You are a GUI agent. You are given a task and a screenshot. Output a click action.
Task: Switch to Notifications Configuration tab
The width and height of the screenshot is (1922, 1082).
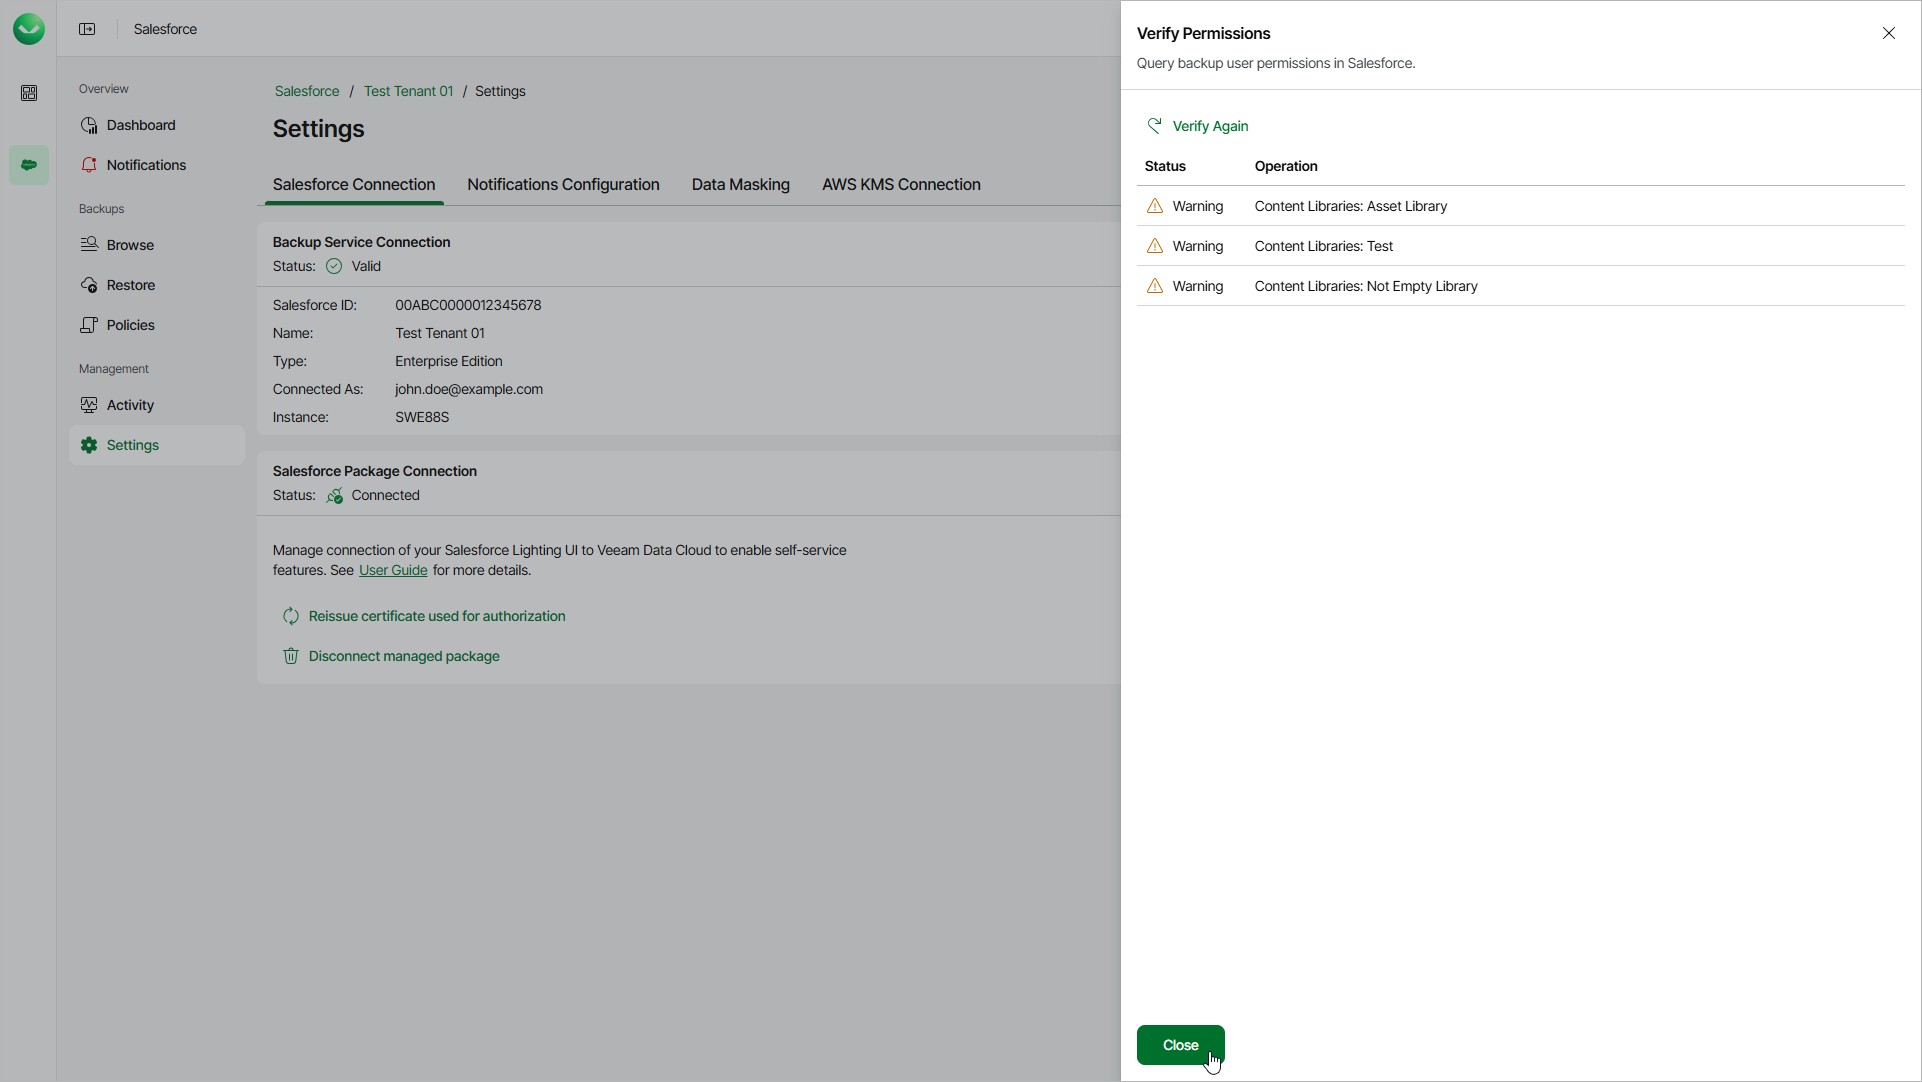[563, 185]
